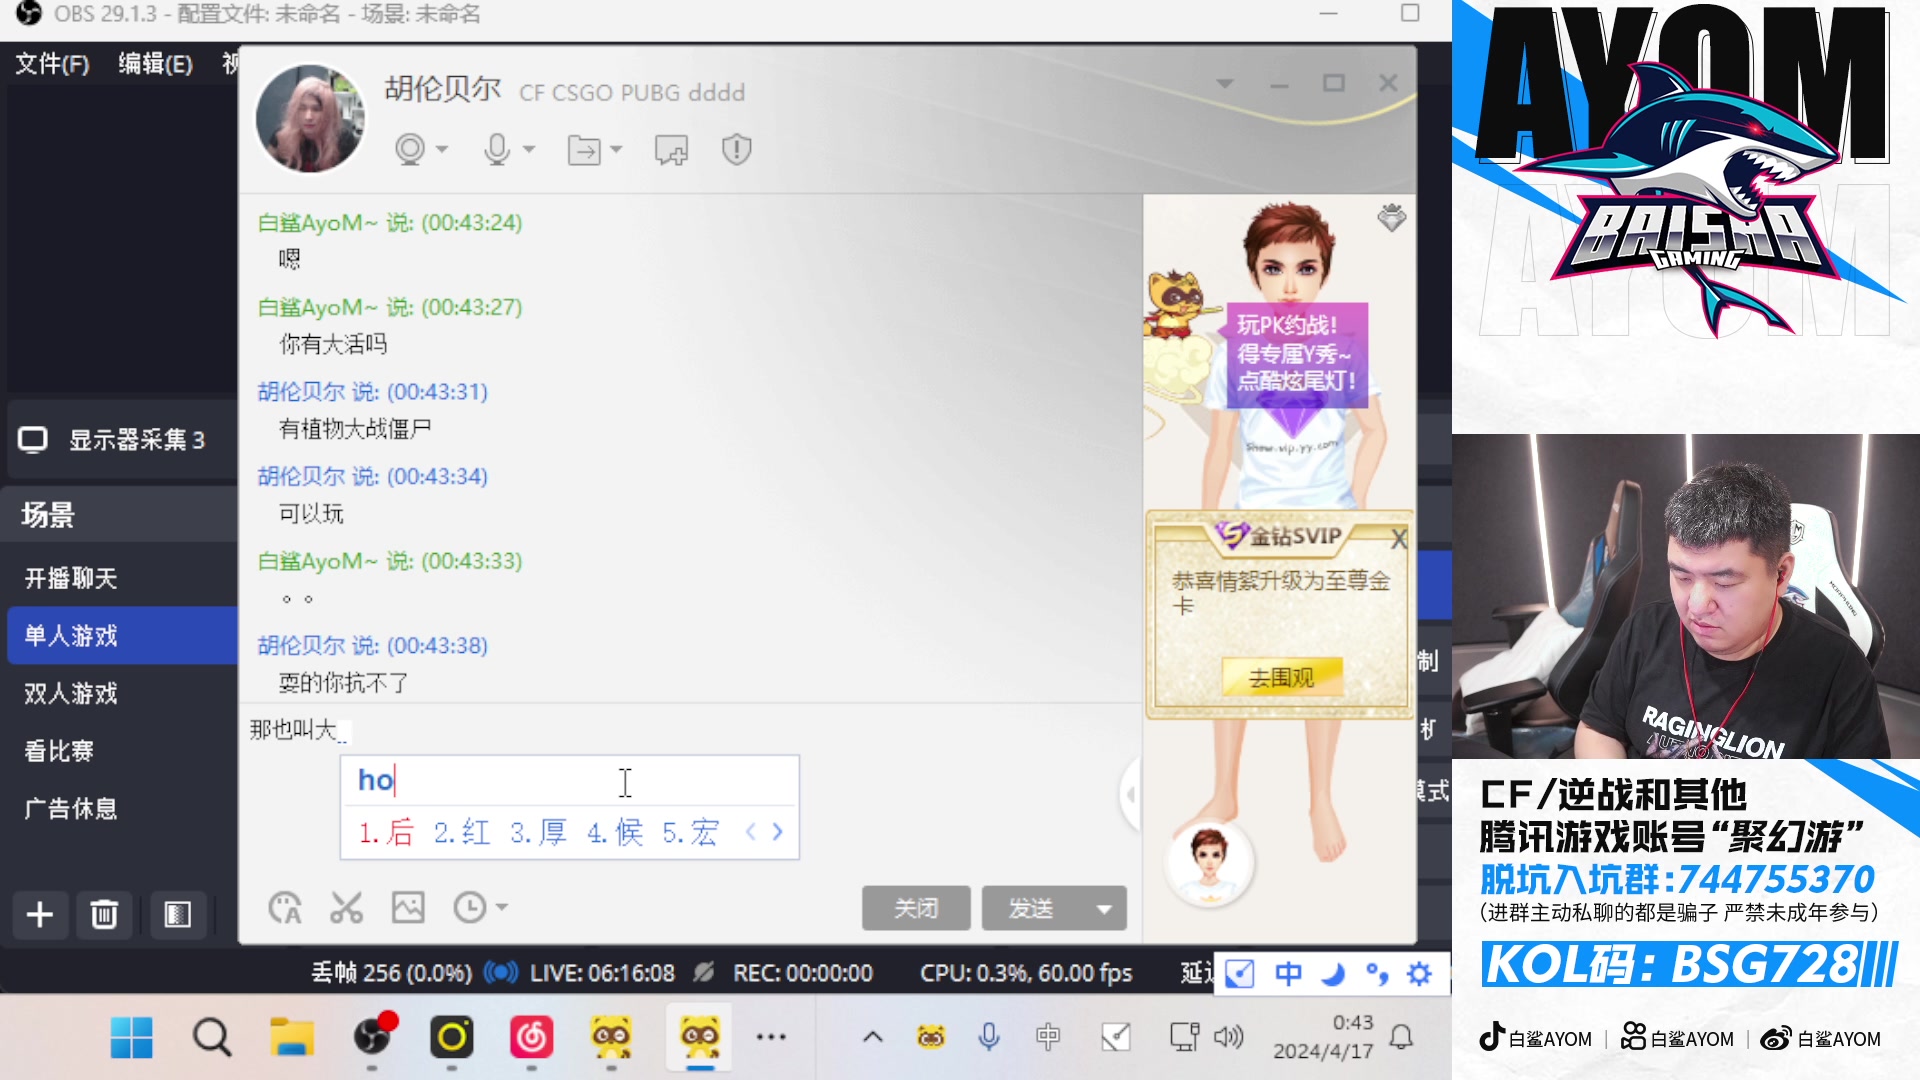Expand the file send dropdown arrow
The width and height of the screenshot is (1920, 1080).
[x=616, y=150]
